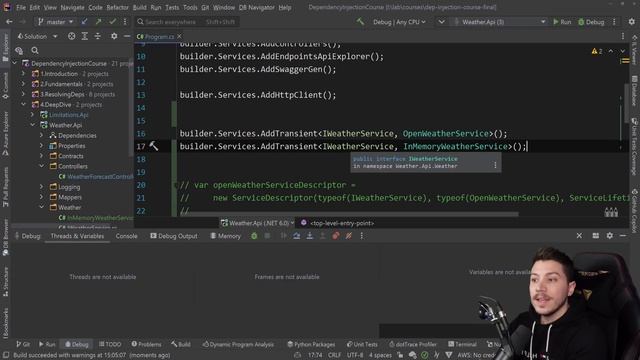Image resolution: width=640 pixels, height=360 pixels.
Task: Open the VCS more options menu beside the commit checkmark
Action: pyautogui.click(x=125, y=22)
